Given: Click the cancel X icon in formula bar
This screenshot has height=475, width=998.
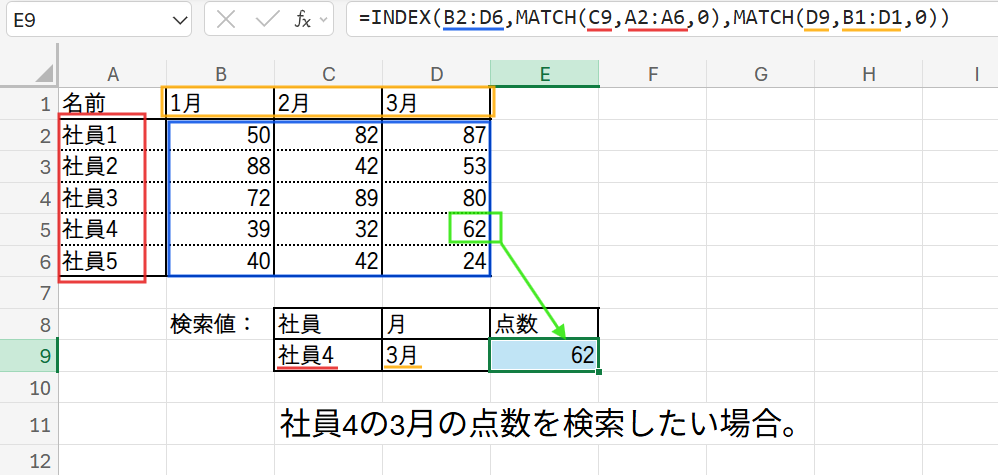Looking at the screenshot, I should [x=226, y=20].
